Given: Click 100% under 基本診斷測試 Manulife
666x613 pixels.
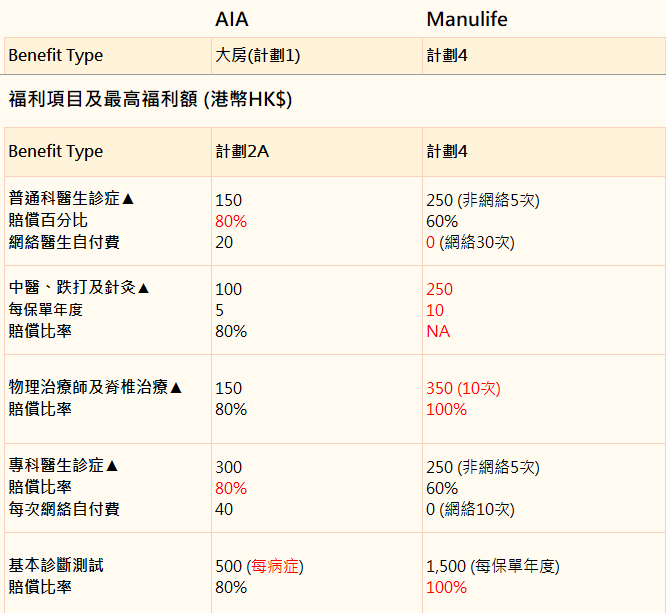Looking at the screenshot, I should (x=446, y=588).
